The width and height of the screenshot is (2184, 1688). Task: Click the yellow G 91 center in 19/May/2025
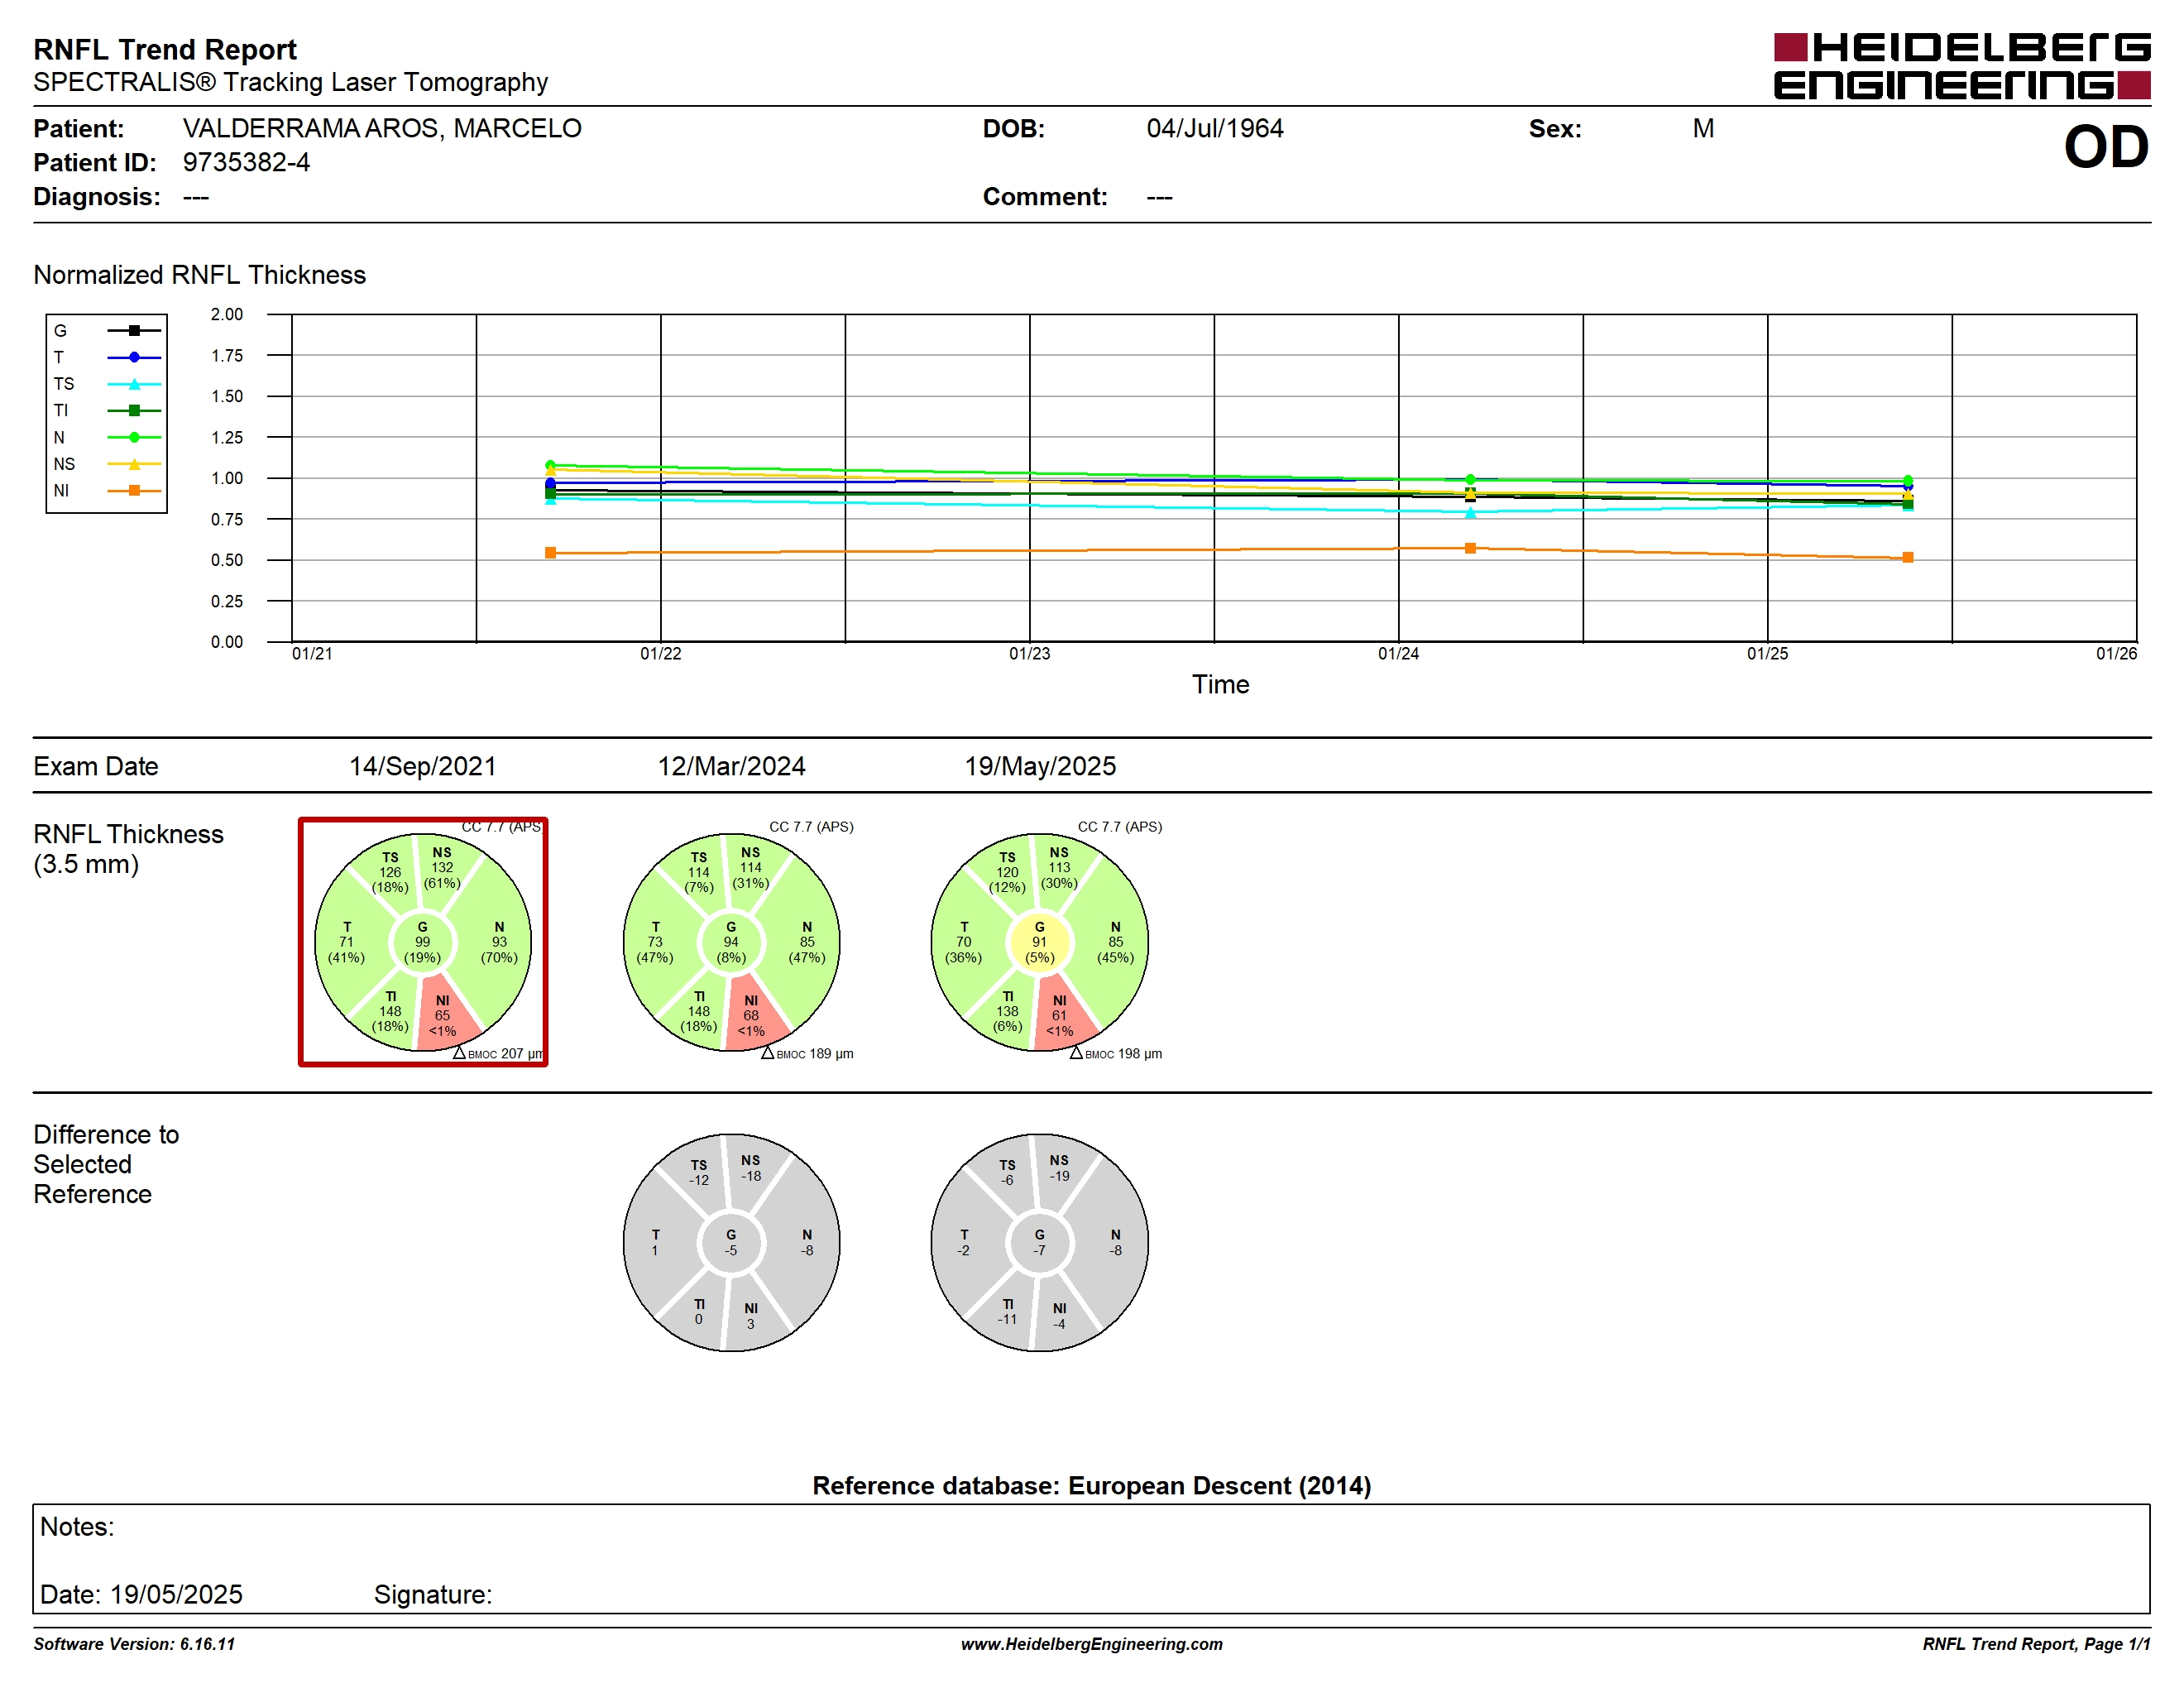point(1040,942)
